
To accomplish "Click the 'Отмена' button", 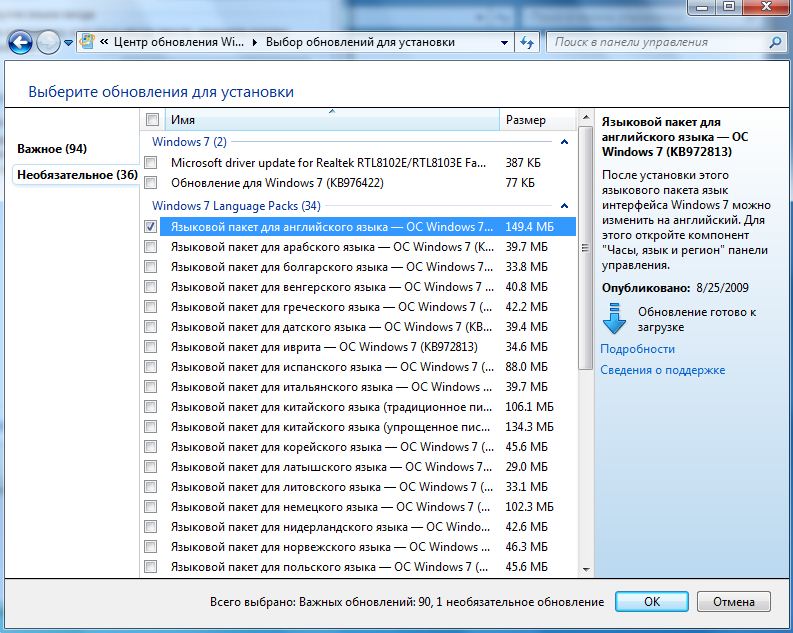I will click(x=733, y=602).
